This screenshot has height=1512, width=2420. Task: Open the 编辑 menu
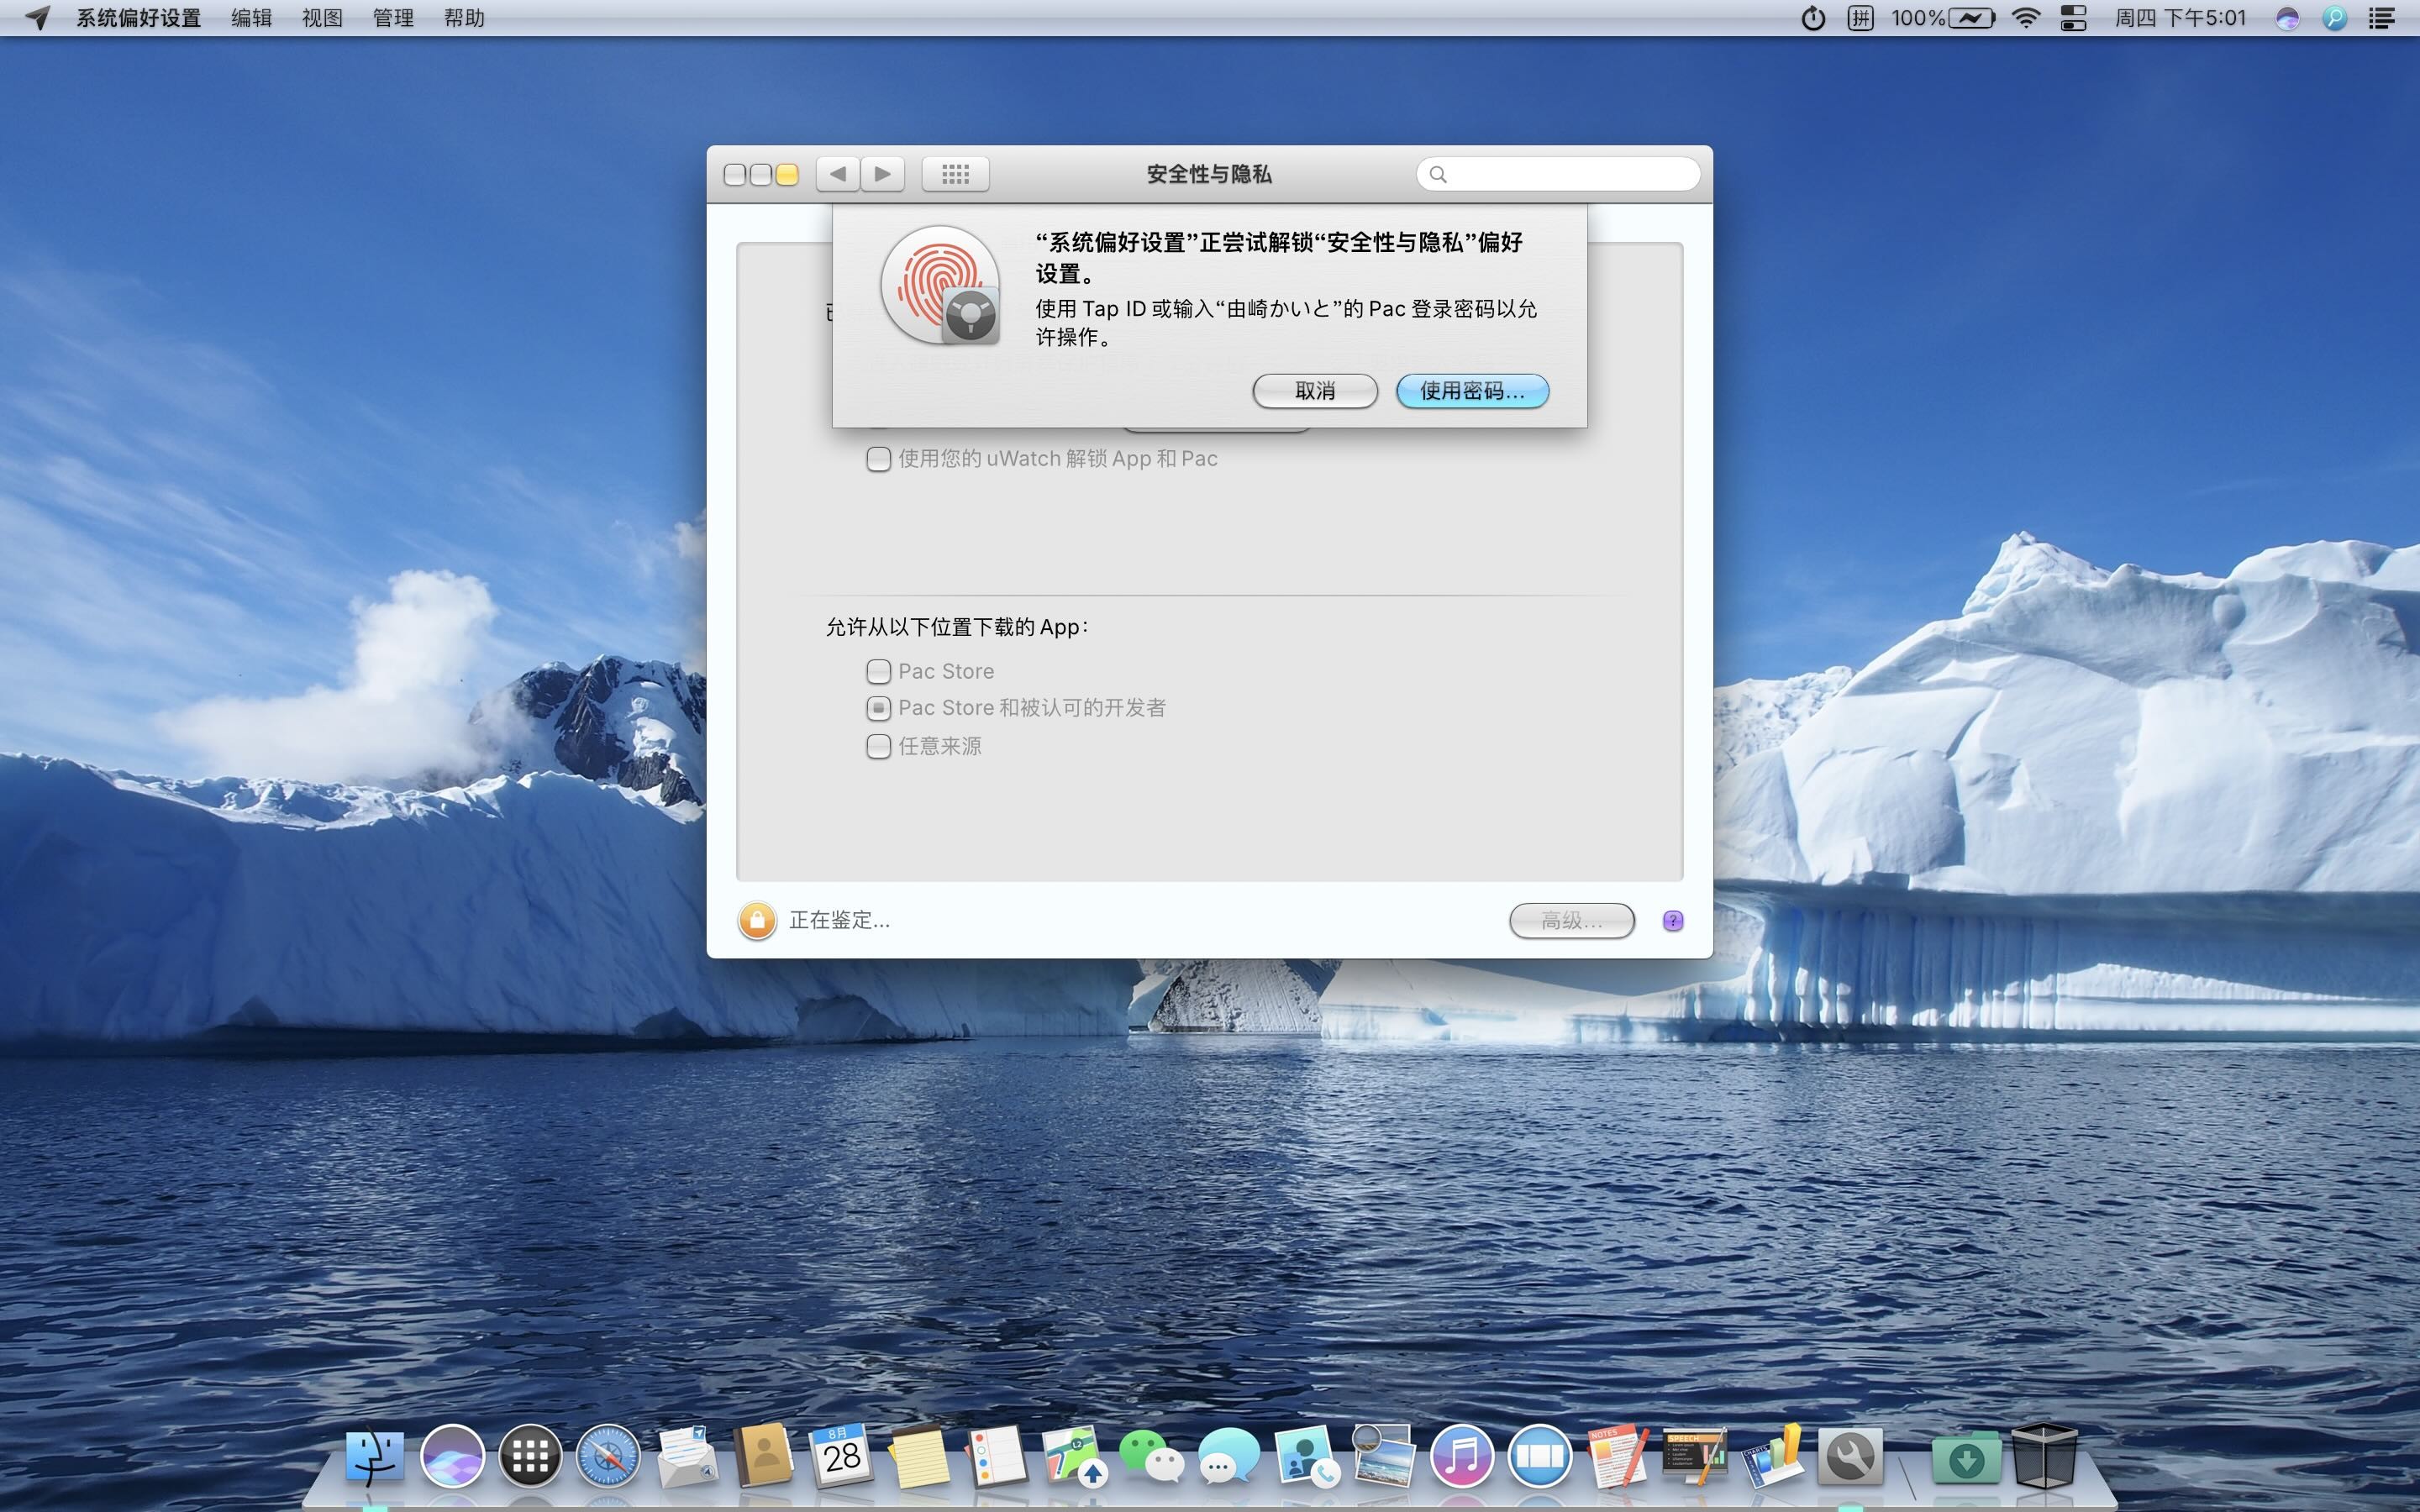pos(251,18)
